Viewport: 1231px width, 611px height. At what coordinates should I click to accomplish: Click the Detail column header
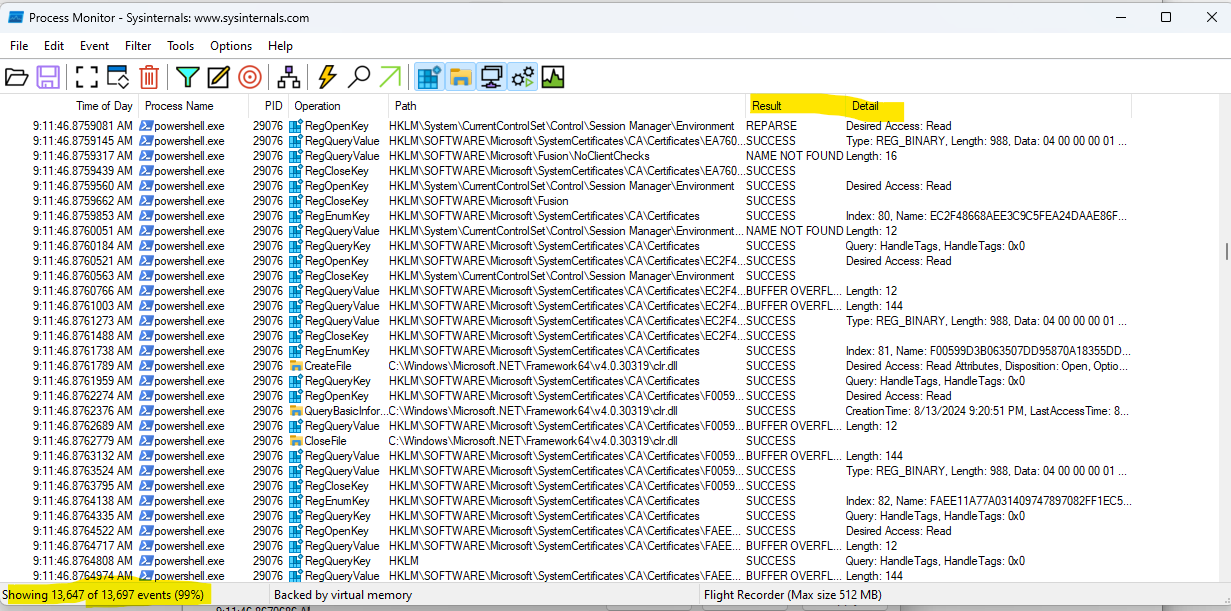click(x=866, y=105)
